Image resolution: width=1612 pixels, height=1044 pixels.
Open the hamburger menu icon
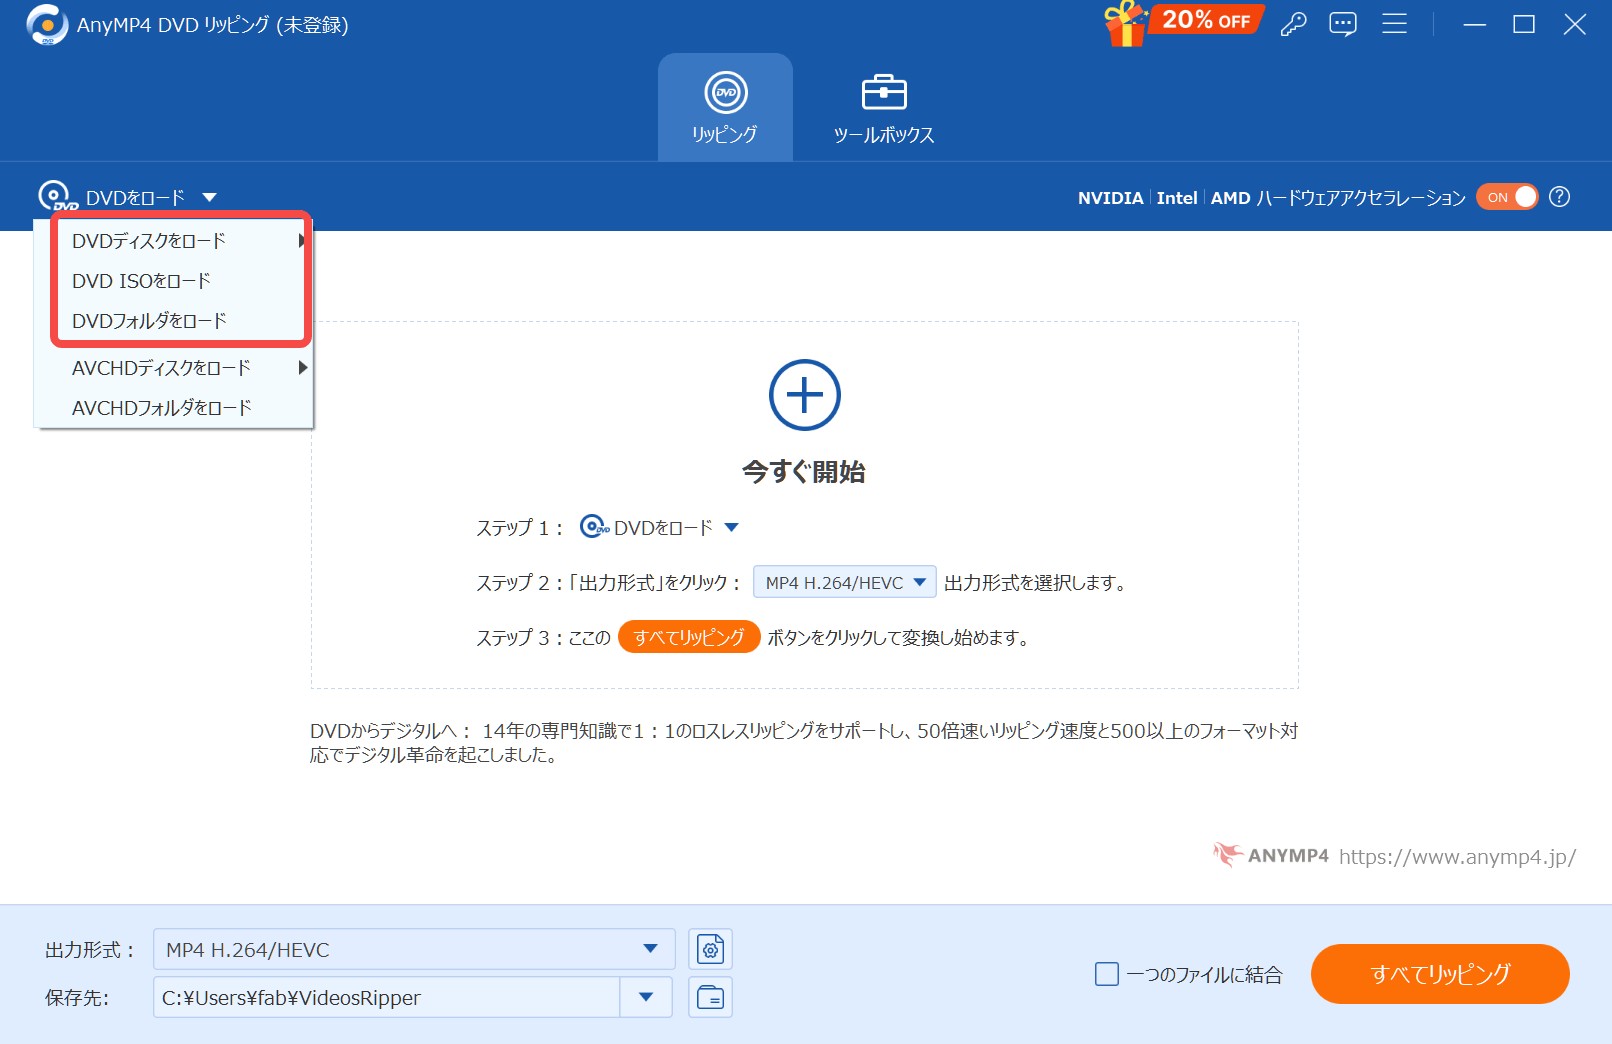pyautogui.click(x=1394, y=24)
